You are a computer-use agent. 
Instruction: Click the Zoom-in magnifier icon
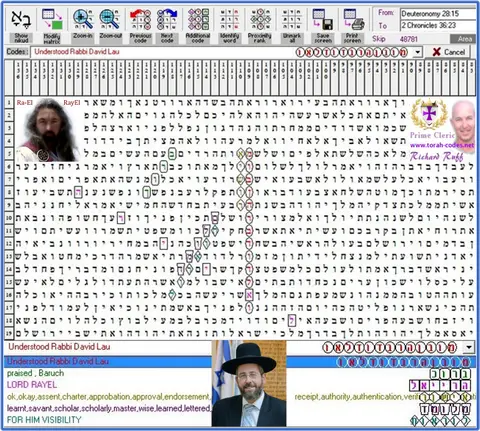[x=83, y=19]
